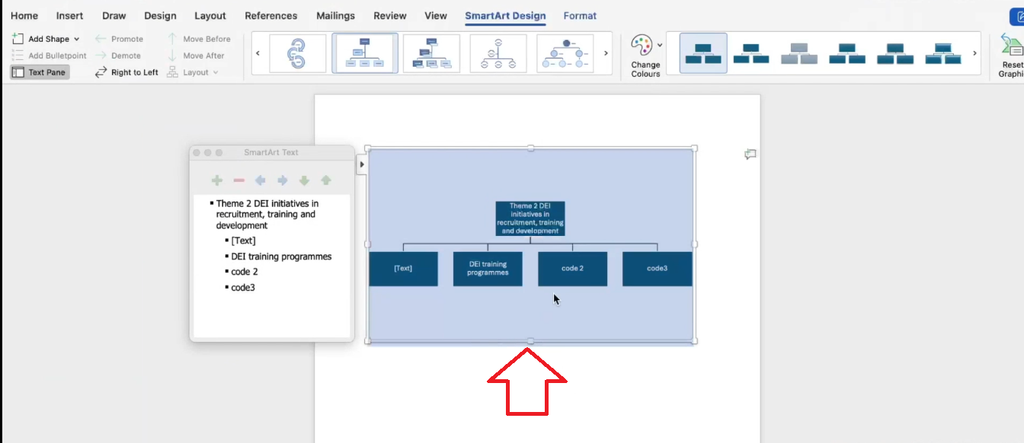Switch to the Insert tab
The height and width of the screenshot is (443, 1024).
[x=69, y=16]
